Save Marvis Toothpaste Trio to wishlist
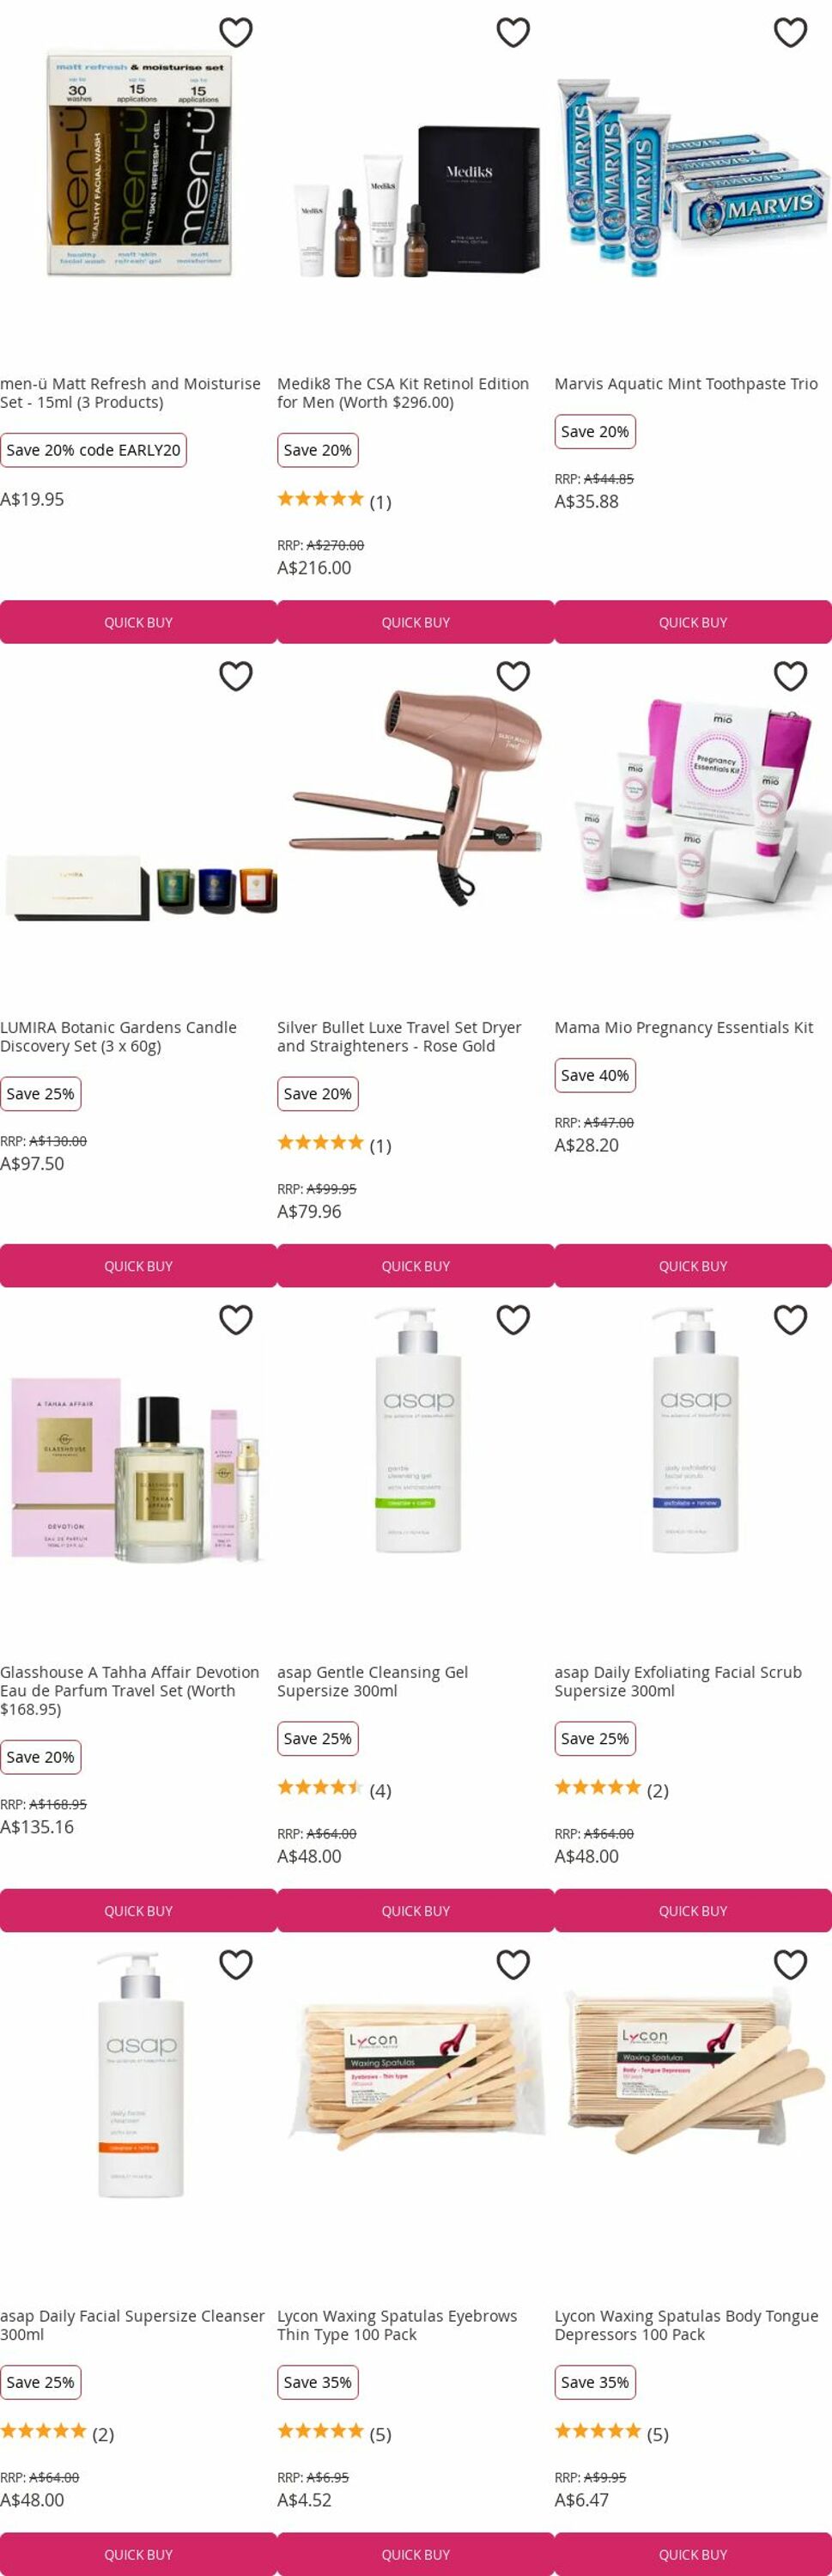 click(791, 33)
